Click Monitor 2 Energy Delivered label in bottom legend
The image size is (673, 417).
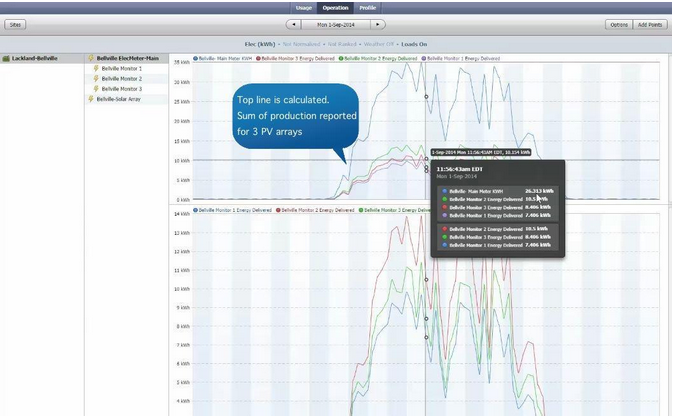point(318,210)
